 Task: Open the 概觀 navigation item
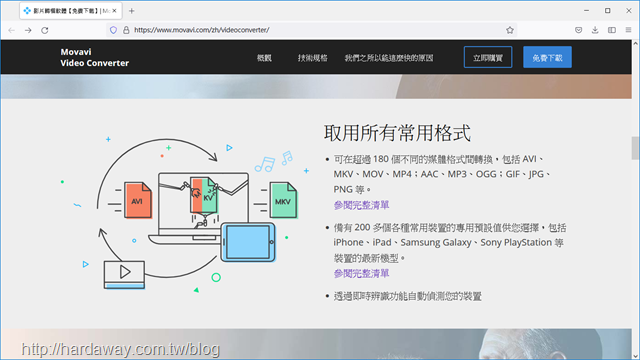coord(264,58)
